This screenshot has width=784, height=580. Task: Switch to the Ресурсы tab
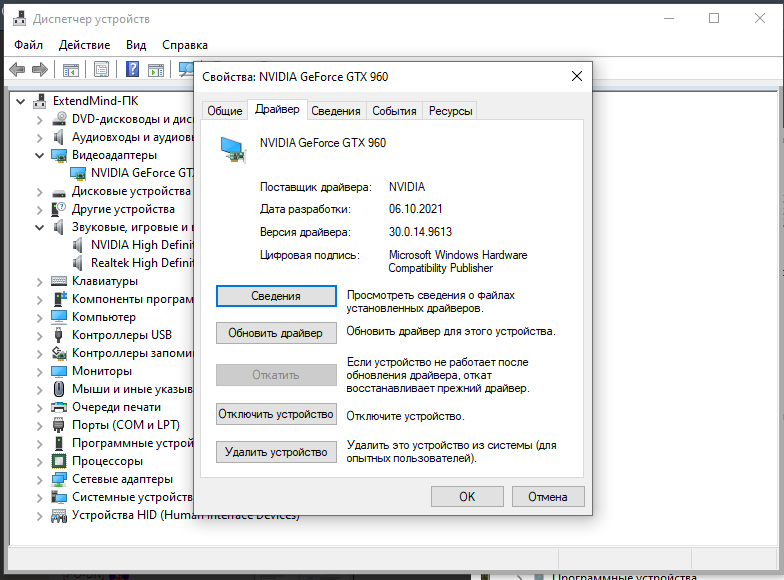coord(450,111)
